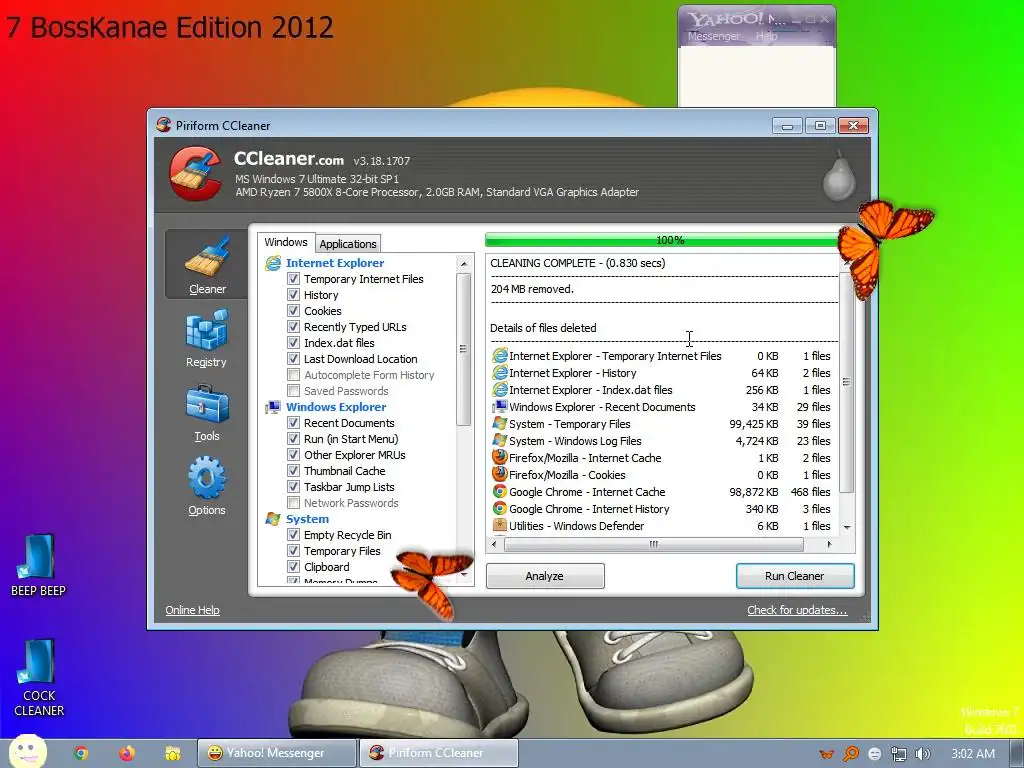
Task: Select Google Chrome - Internet Cache row
Action: tap(662, 492)
